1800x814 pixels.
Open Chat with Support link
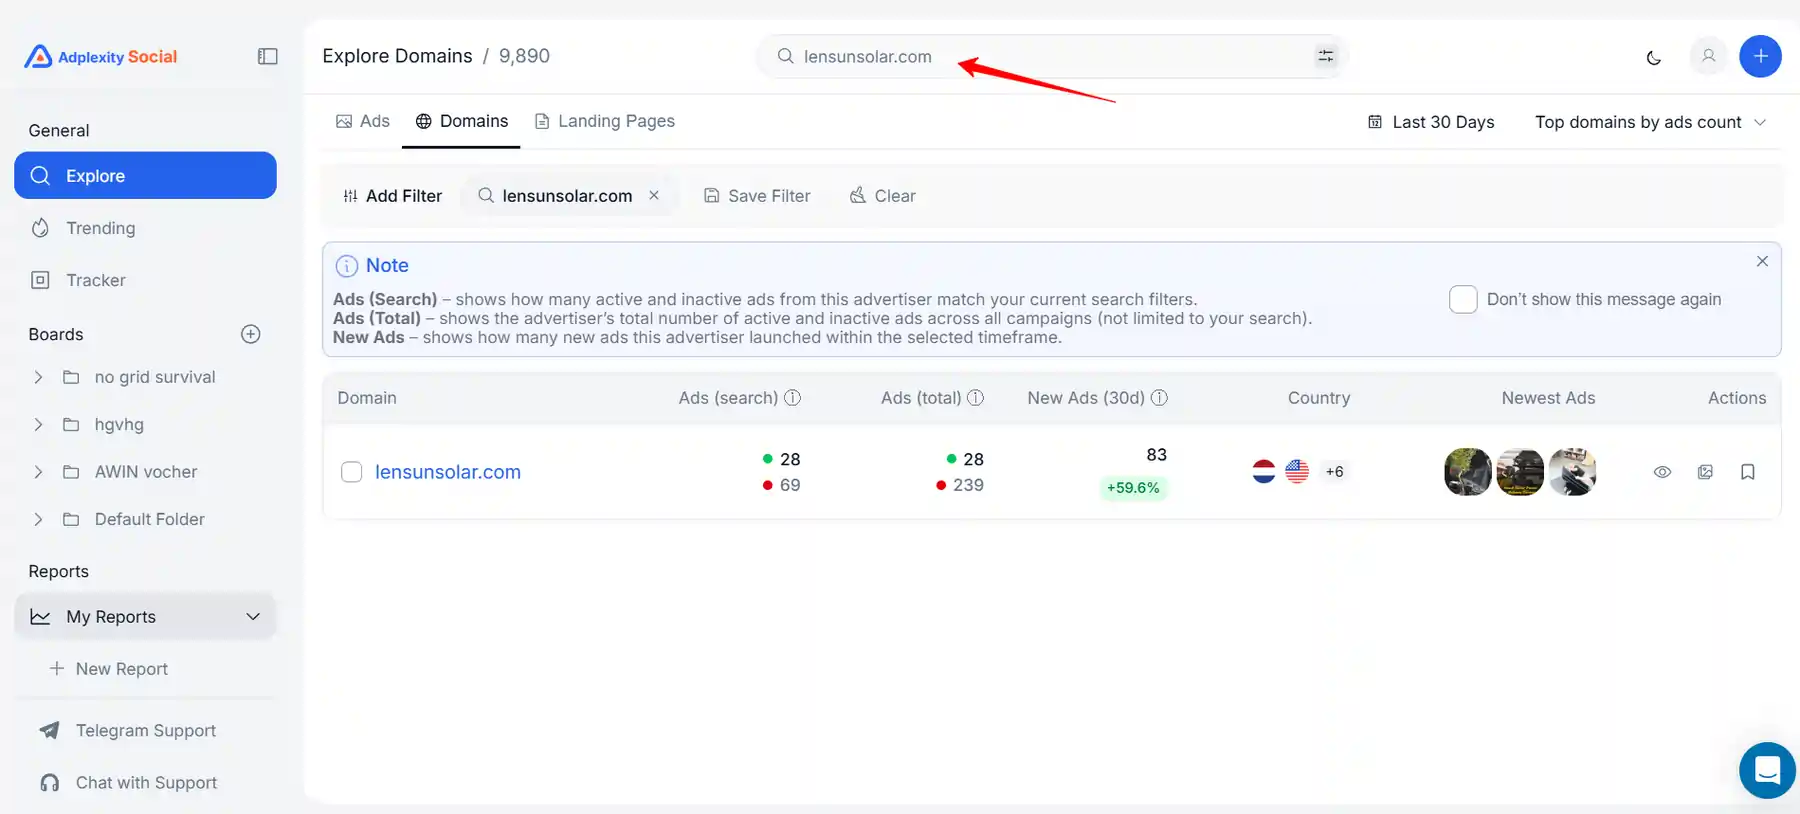(x=127, y=783)
